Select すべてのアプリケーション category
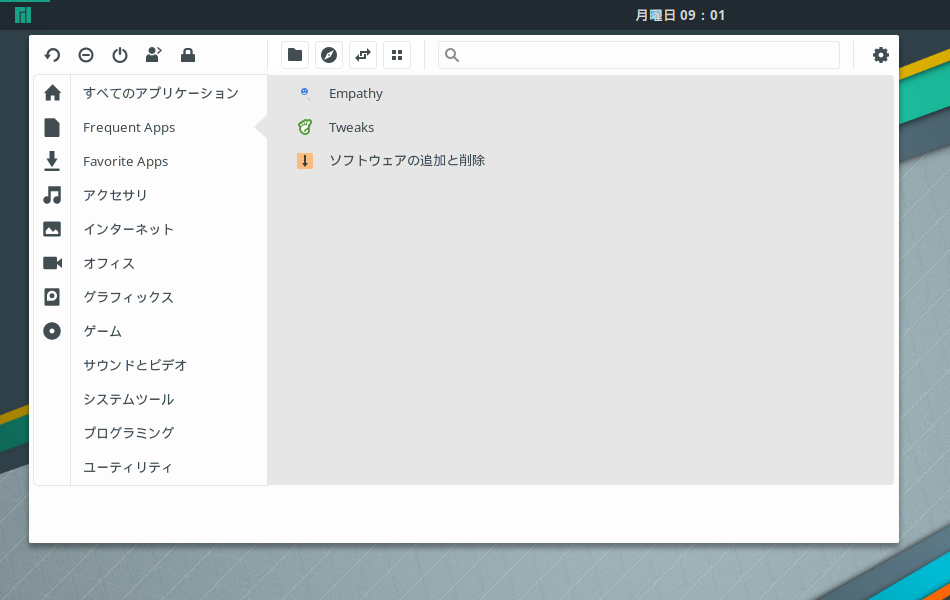Viewport: 950px width, 600px height. (161, 93)
